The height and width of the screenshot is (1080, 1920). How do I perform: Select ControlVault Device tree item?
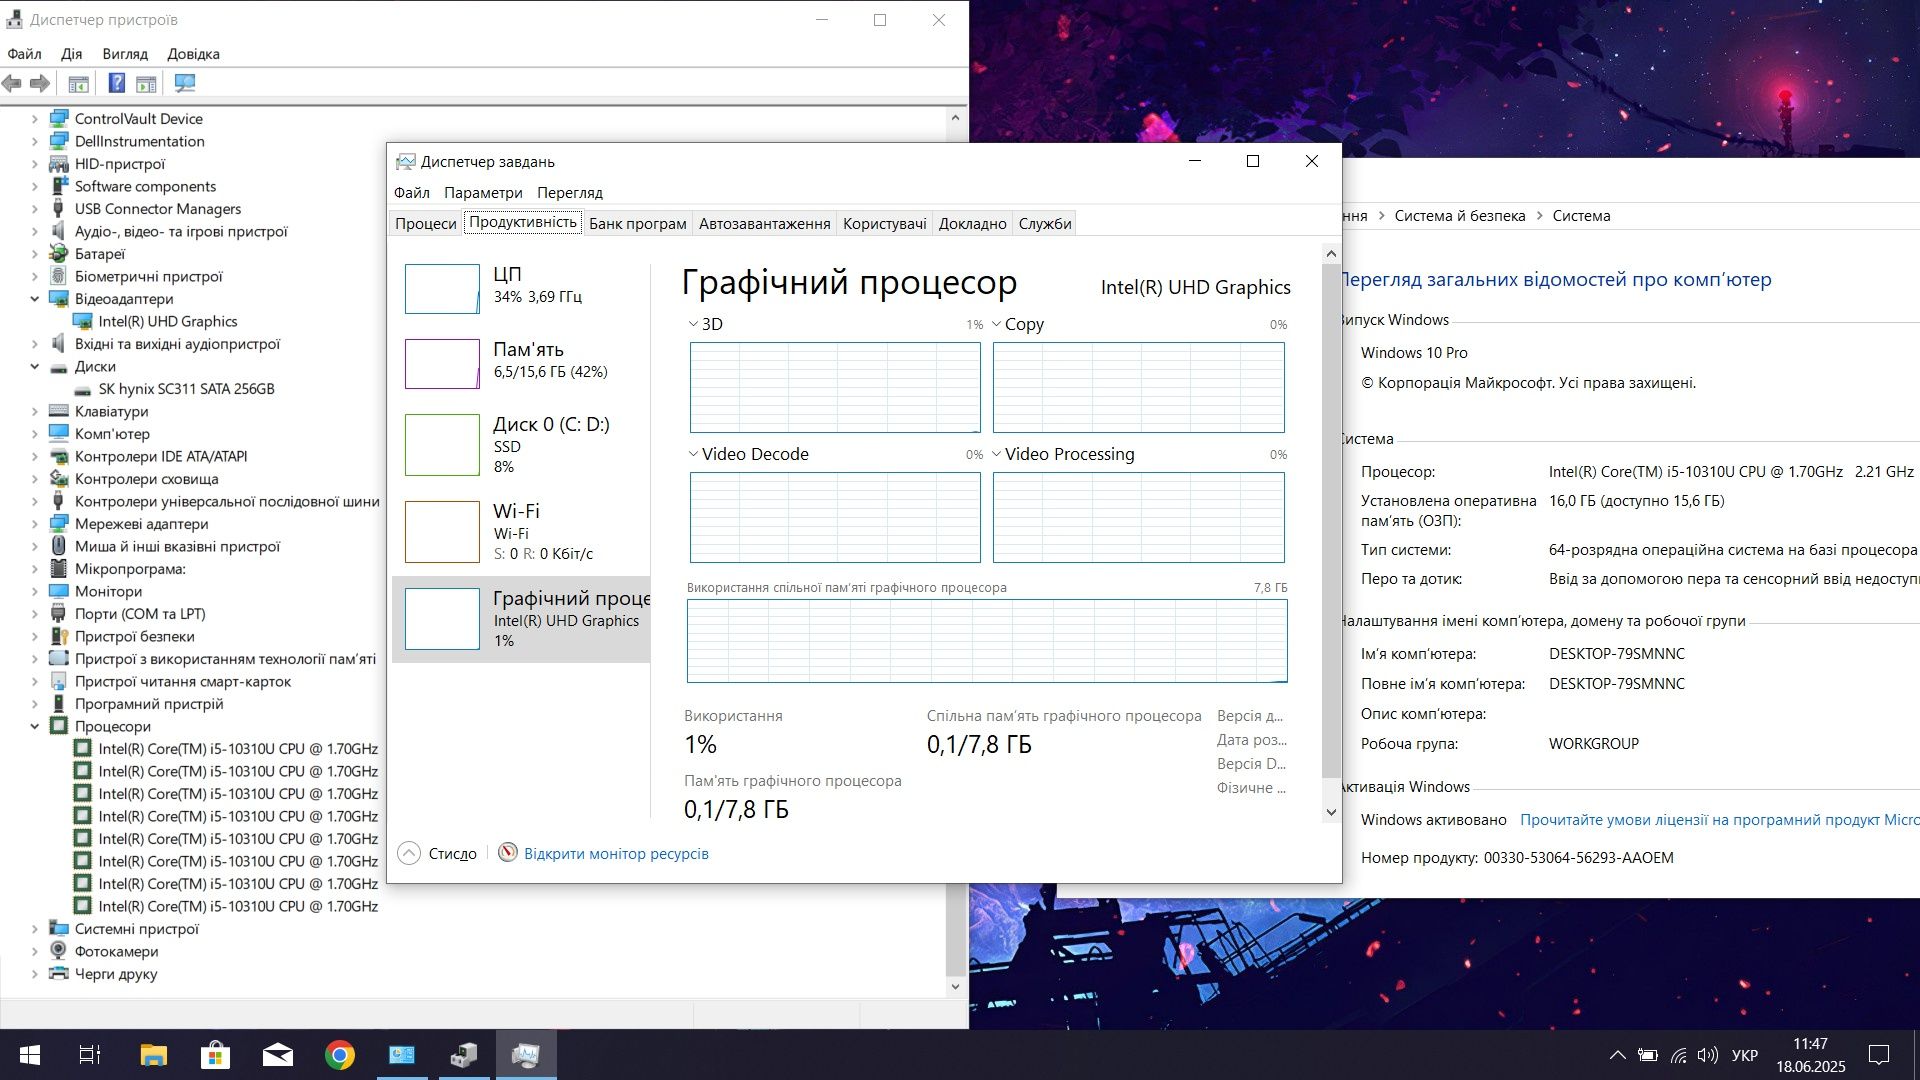click(x=138, y=119)
